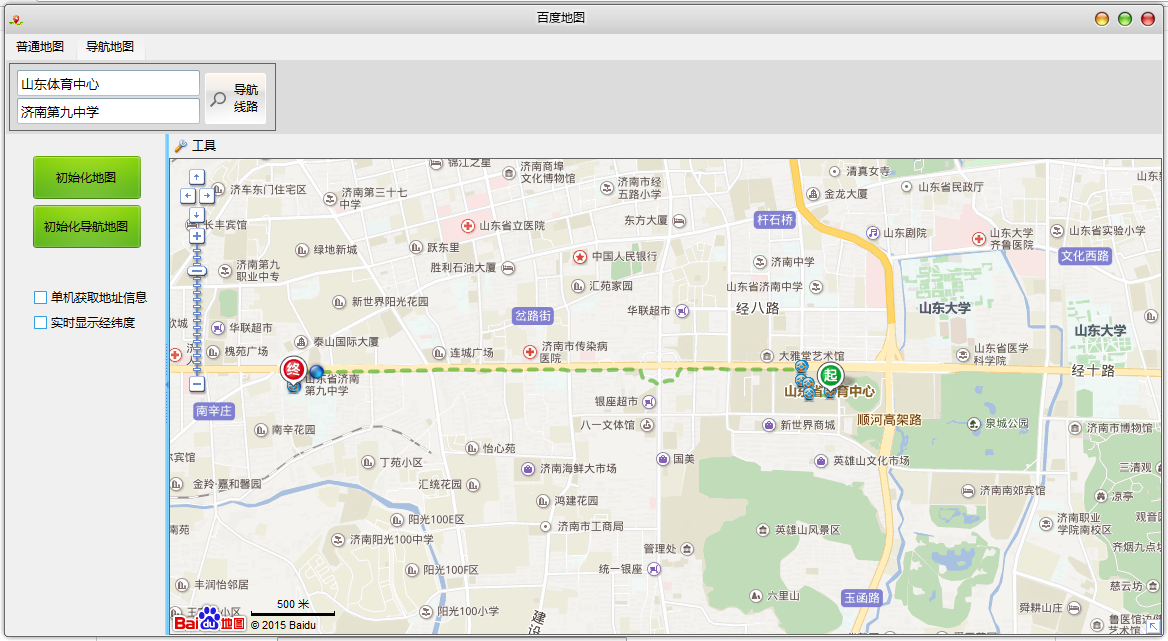Click the blue waypoint dot near destination
Viewport: 1168px width, 641px height.
coord(317,371)
